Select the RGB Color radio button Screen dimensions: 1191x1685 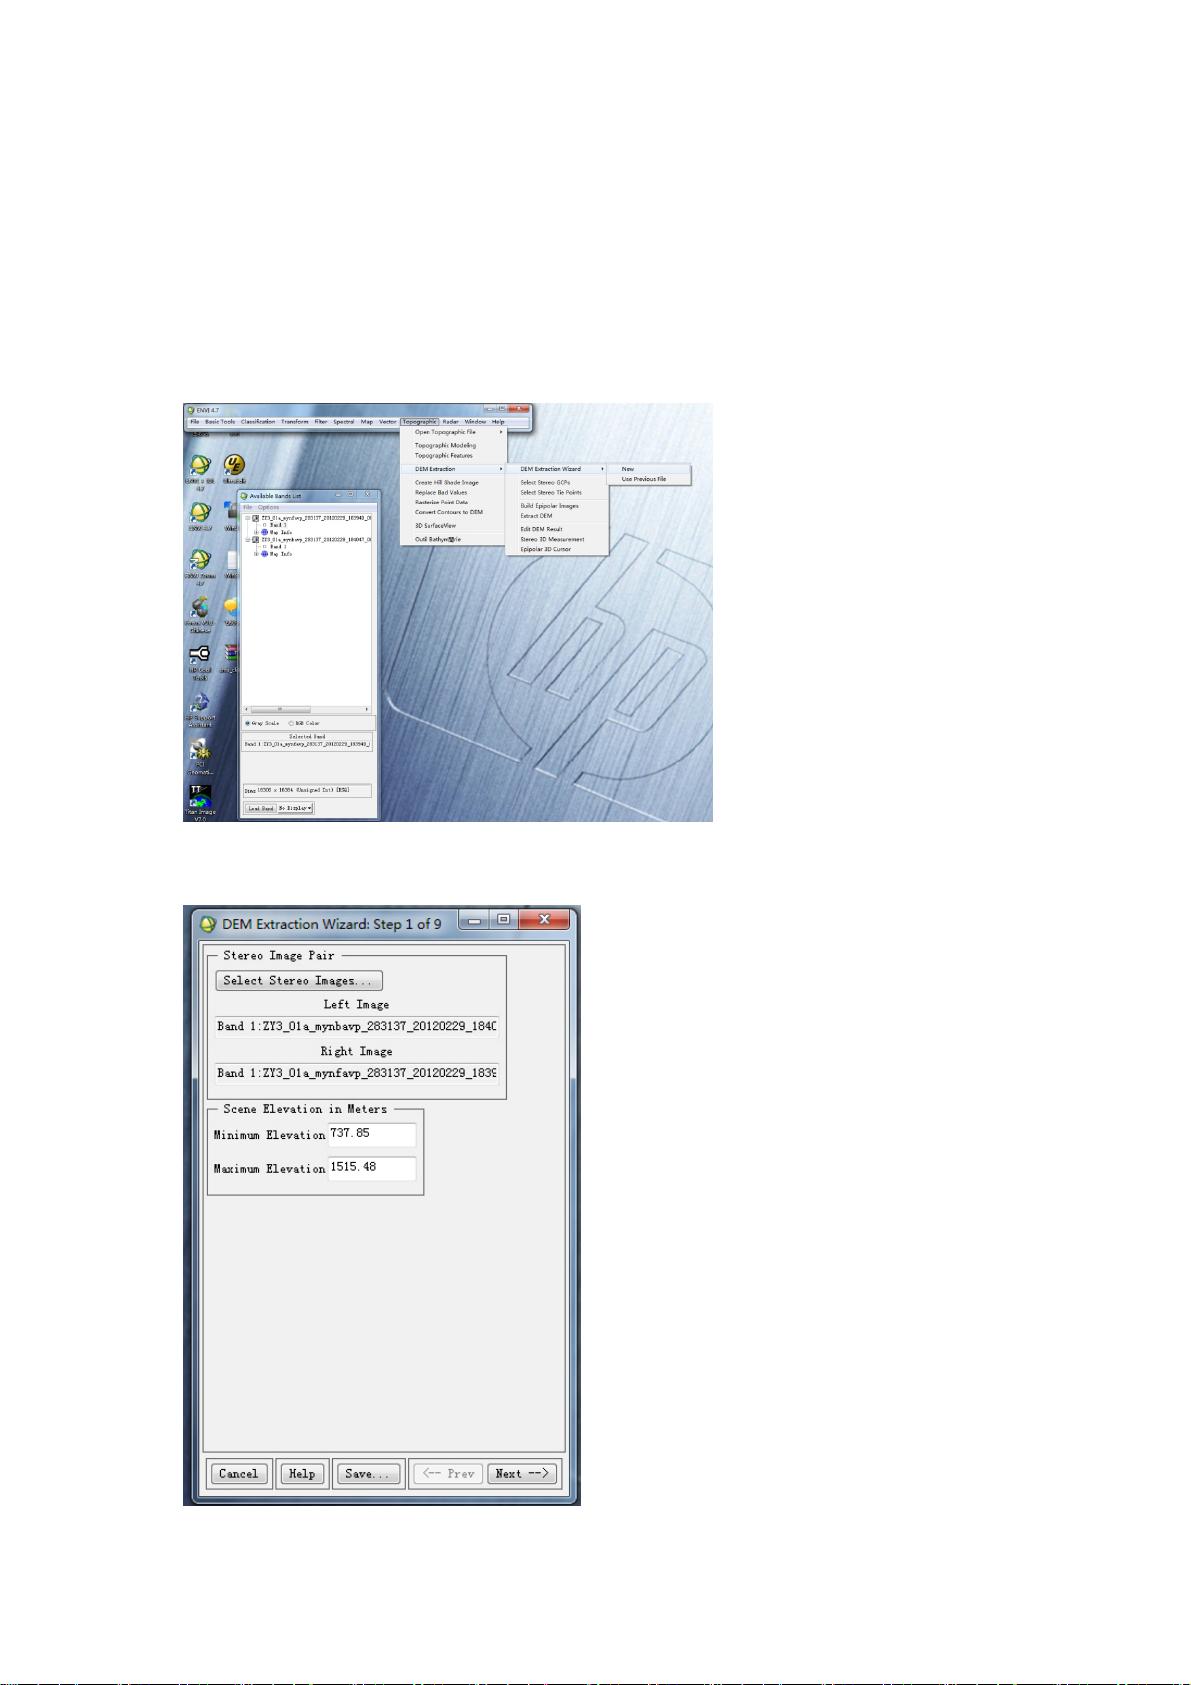291,723
